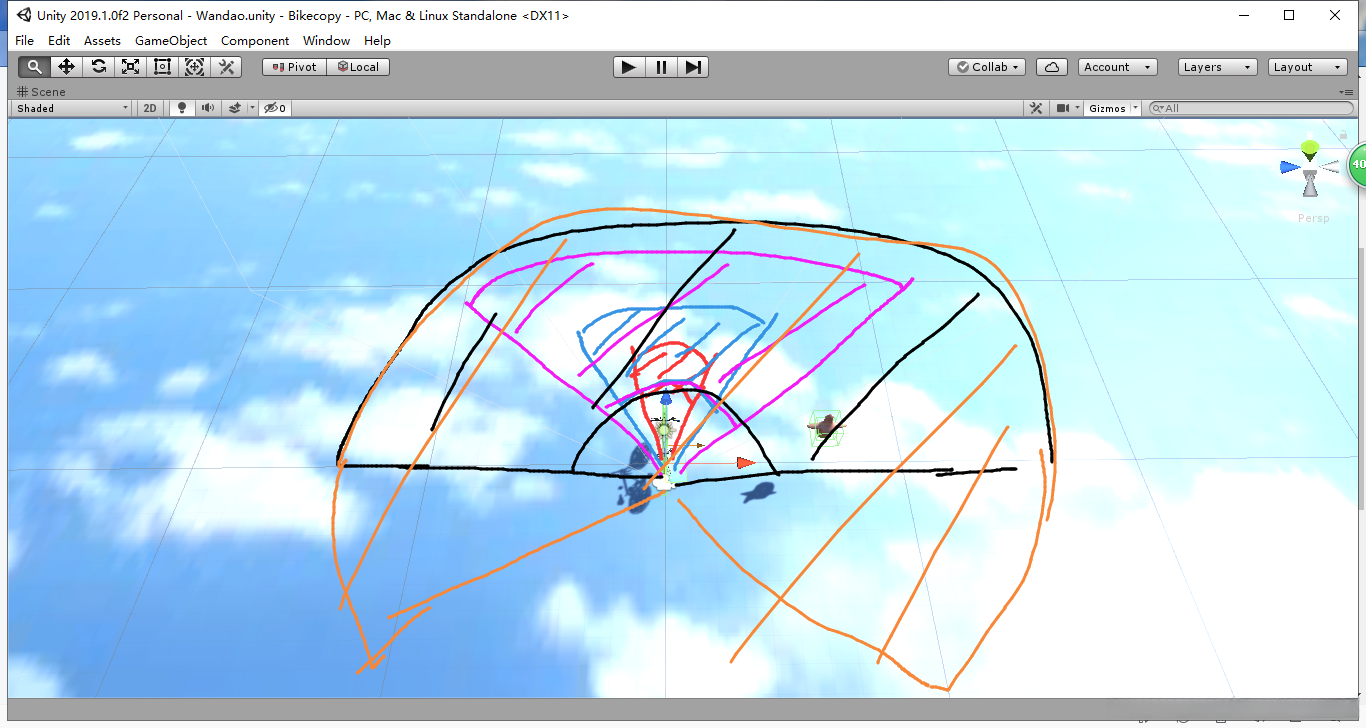Step forward one frame

click(x=693, y=67)
